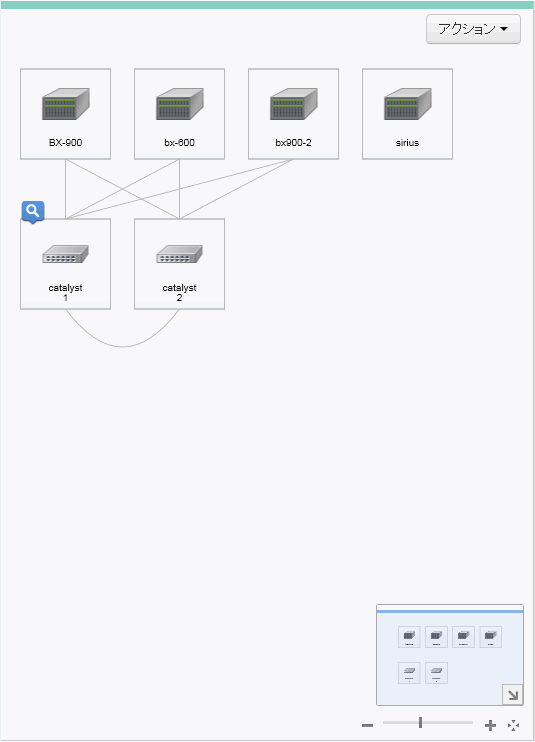Image resolution: width=535 pixels, height=742 pixels.
Task: Click the catalyst 2 label text
Action: pos(179,292)
